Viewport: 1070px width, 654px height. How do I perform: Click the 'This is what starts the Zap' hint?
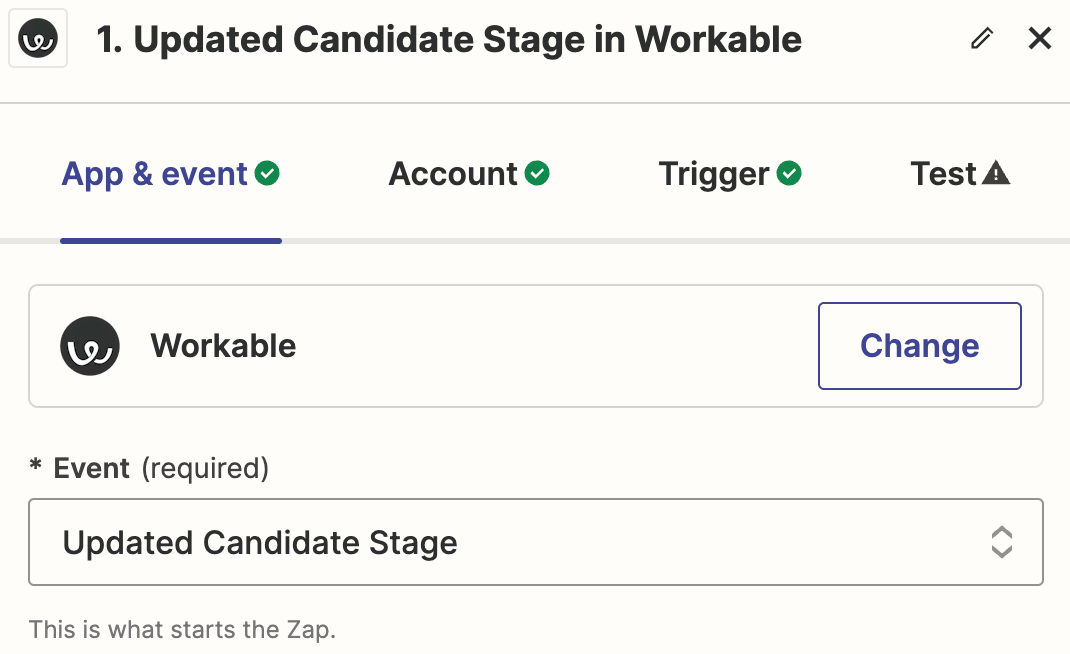click(182, 630)
